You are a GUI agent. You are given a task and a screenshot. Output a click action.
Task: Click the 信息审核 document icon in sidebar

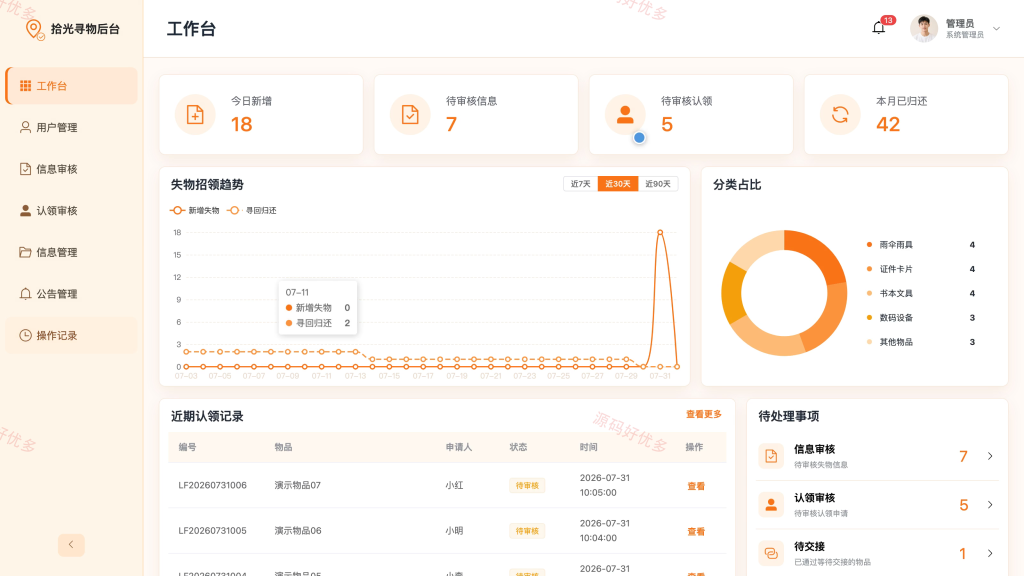[x=25, y=169]
